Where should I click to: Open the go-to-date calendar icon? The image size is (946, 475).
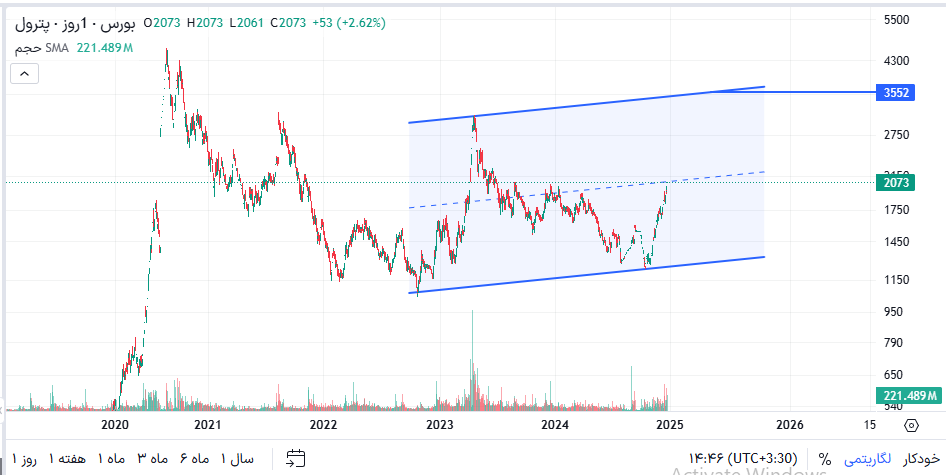pos(296,459)
